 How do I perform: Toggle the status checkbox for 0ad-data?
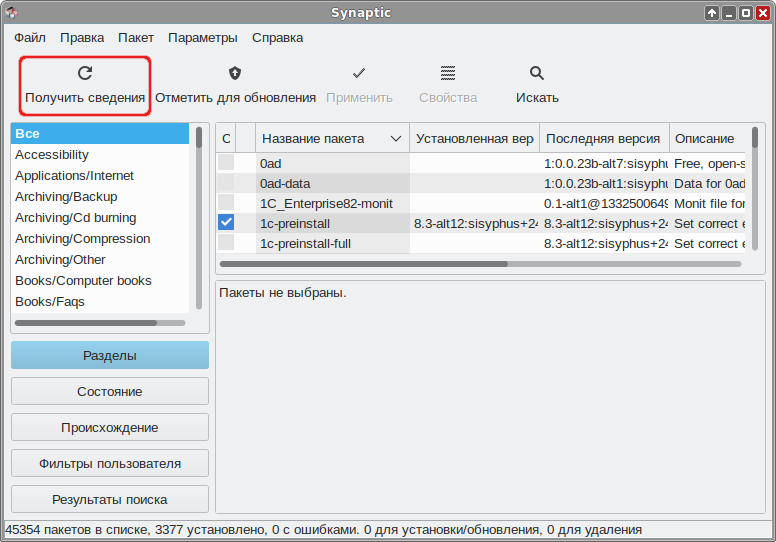click(226, 182)
